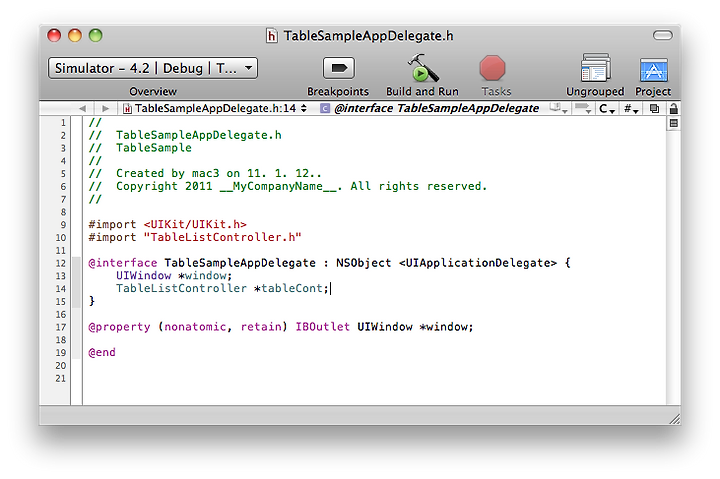Click the Build and Run hammer icon
This screenshot has width=720, height=479.
422,68
